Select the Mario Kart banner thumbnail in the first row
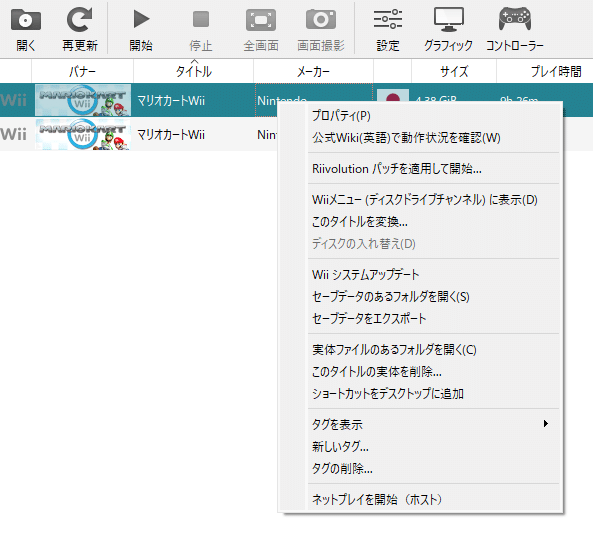This screenshot has width=593, height=538. tap(83, 100)
